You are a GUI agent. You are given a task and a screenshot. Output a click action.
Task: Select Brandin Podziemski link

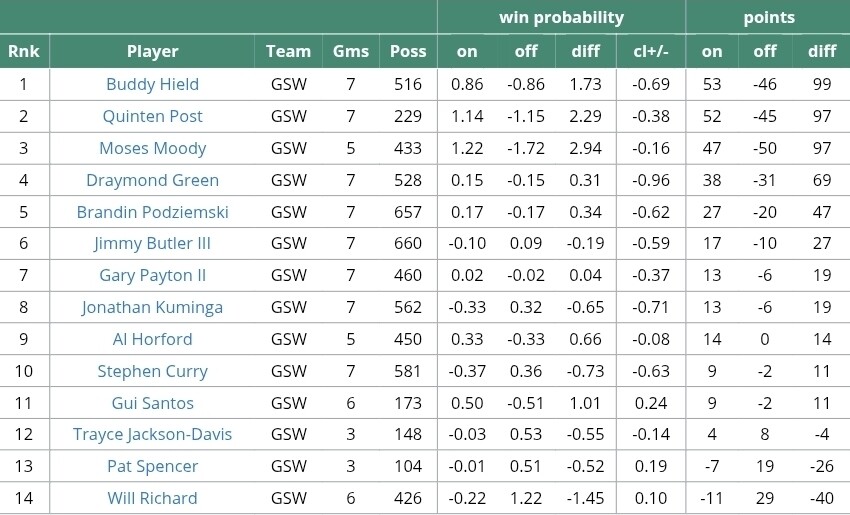click(152, 212)
